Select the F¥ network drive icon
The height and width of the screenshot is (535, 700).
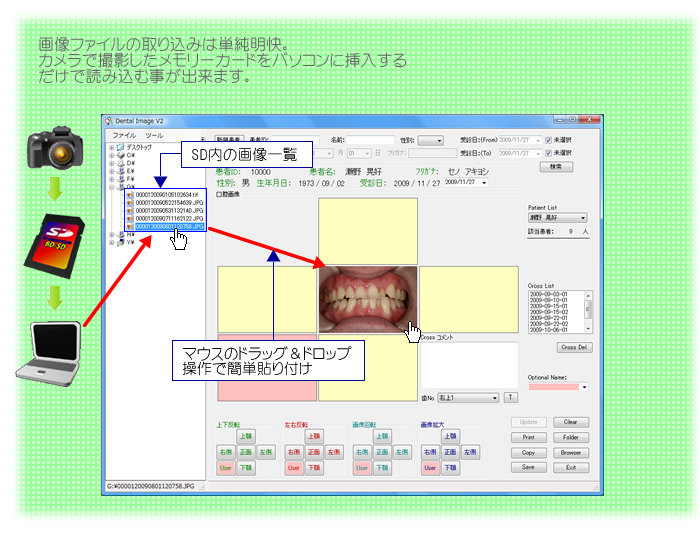(120, 179)
